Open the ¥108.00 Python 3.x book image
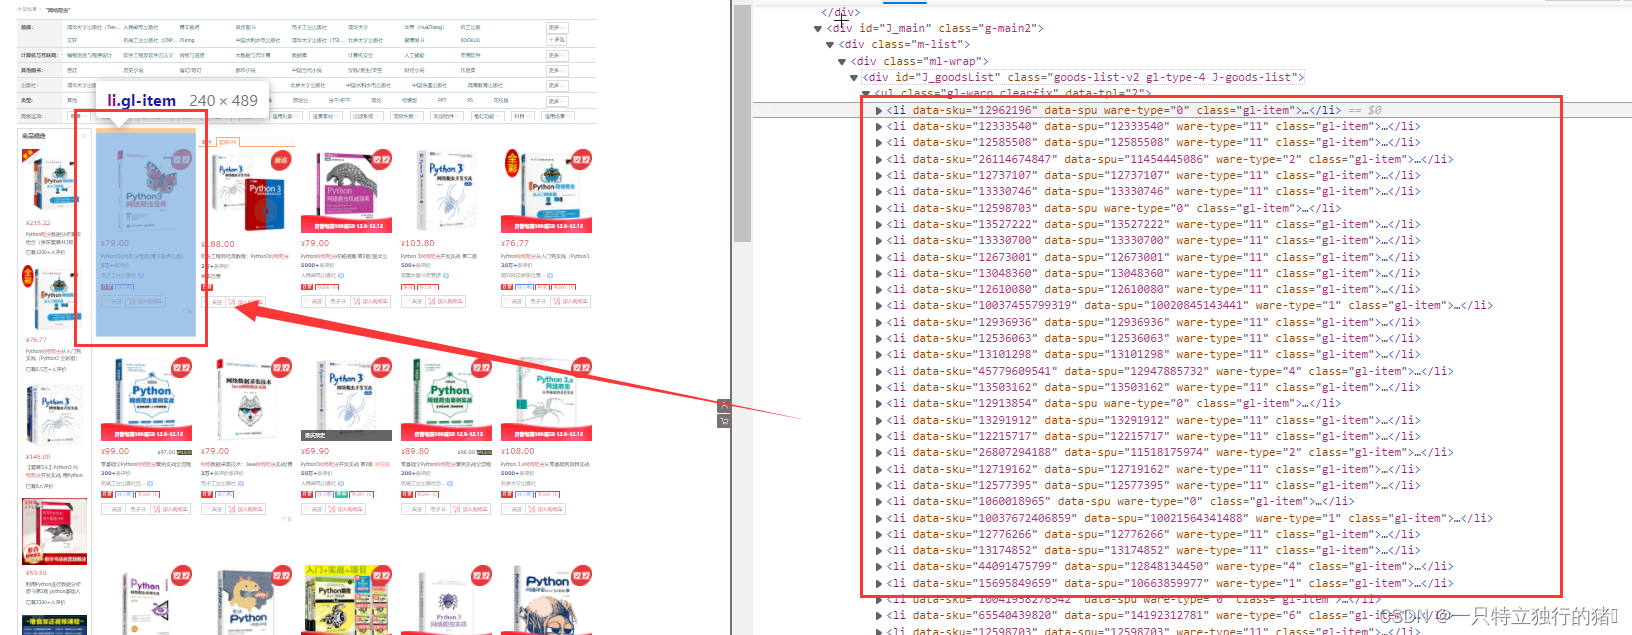The width and height of the screenshot is (1632, 635). click(546, 399)
